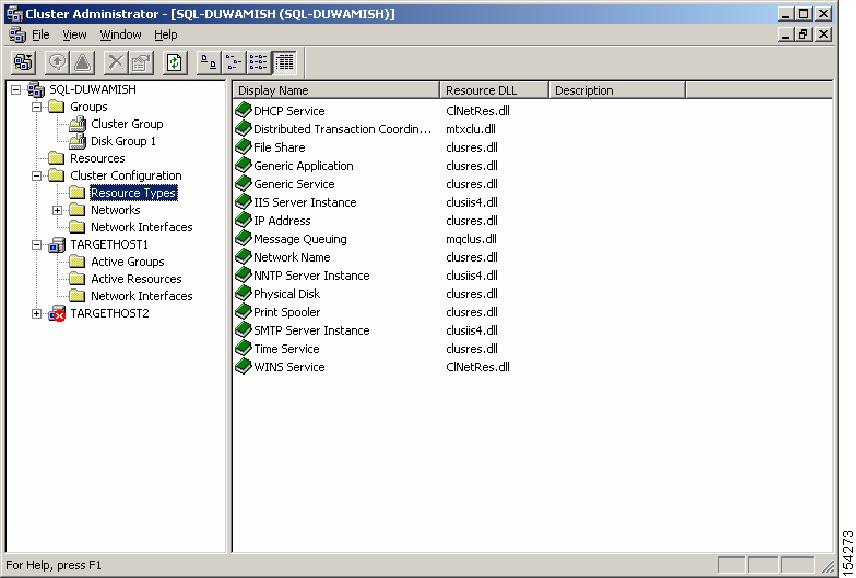Collapse the Groups folder expander
The height and width of the screenshot is (578, 856).
37,107
